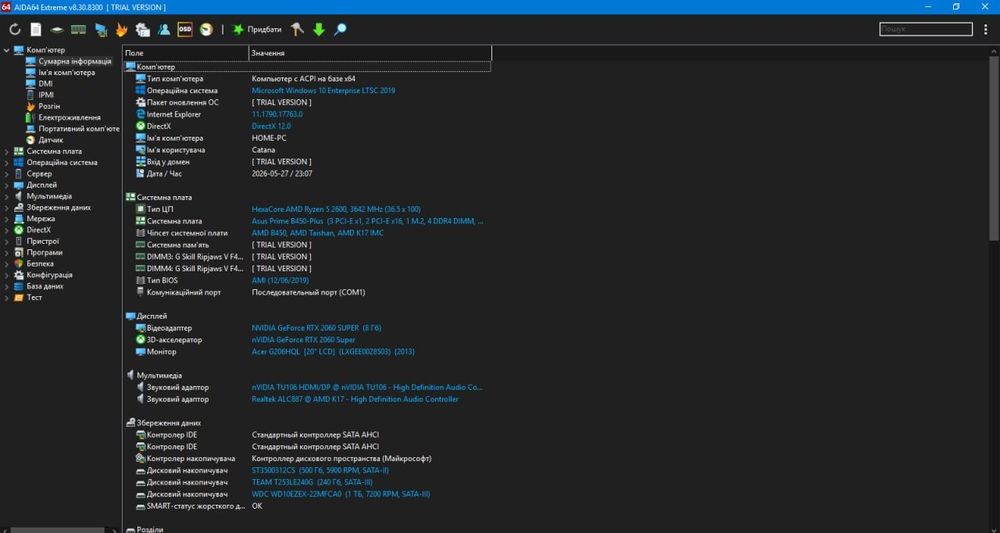The width and height of the screenshot is (1000, 533).
Task: Open the Report page icon in toolbar
Action: point(36,29)
